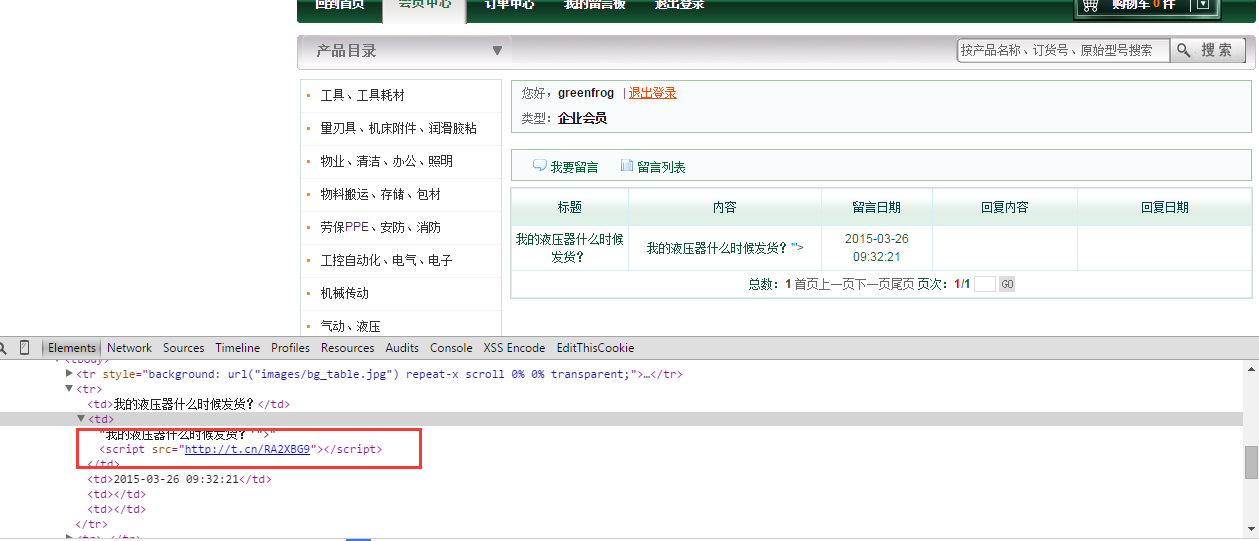Expand the tr node with bg_table.jpg style
Viewport: 1259px width, 541px height.
tap(69, 374)
